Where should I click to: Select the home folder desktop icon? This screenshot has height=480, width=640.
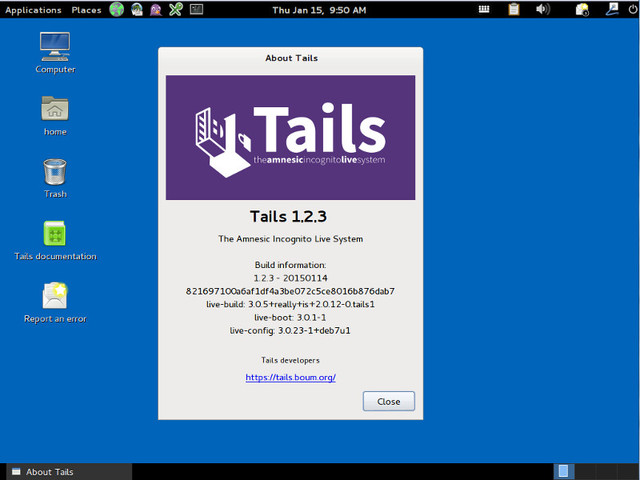tap(55, 116)
